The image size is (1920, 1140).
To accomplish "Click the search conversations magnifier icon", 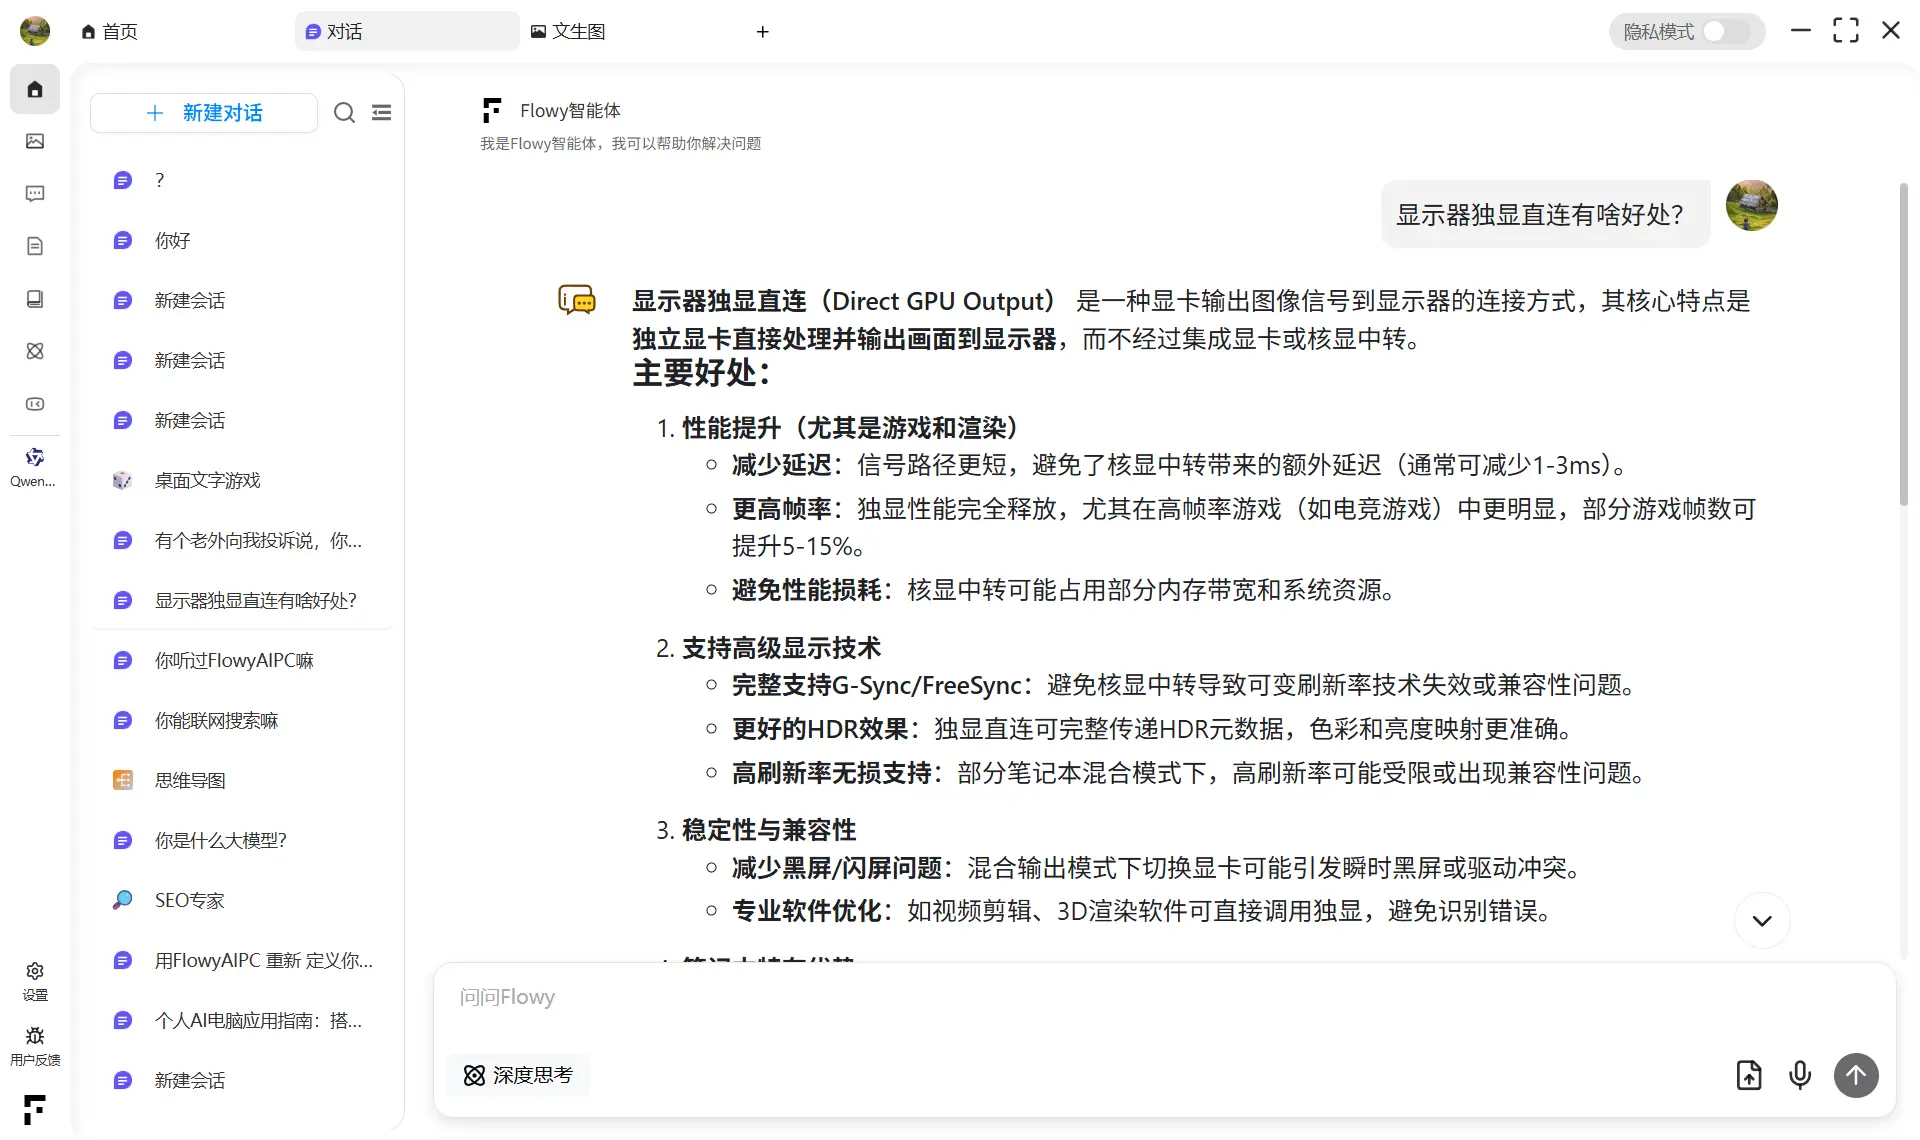I will (344, 113).
